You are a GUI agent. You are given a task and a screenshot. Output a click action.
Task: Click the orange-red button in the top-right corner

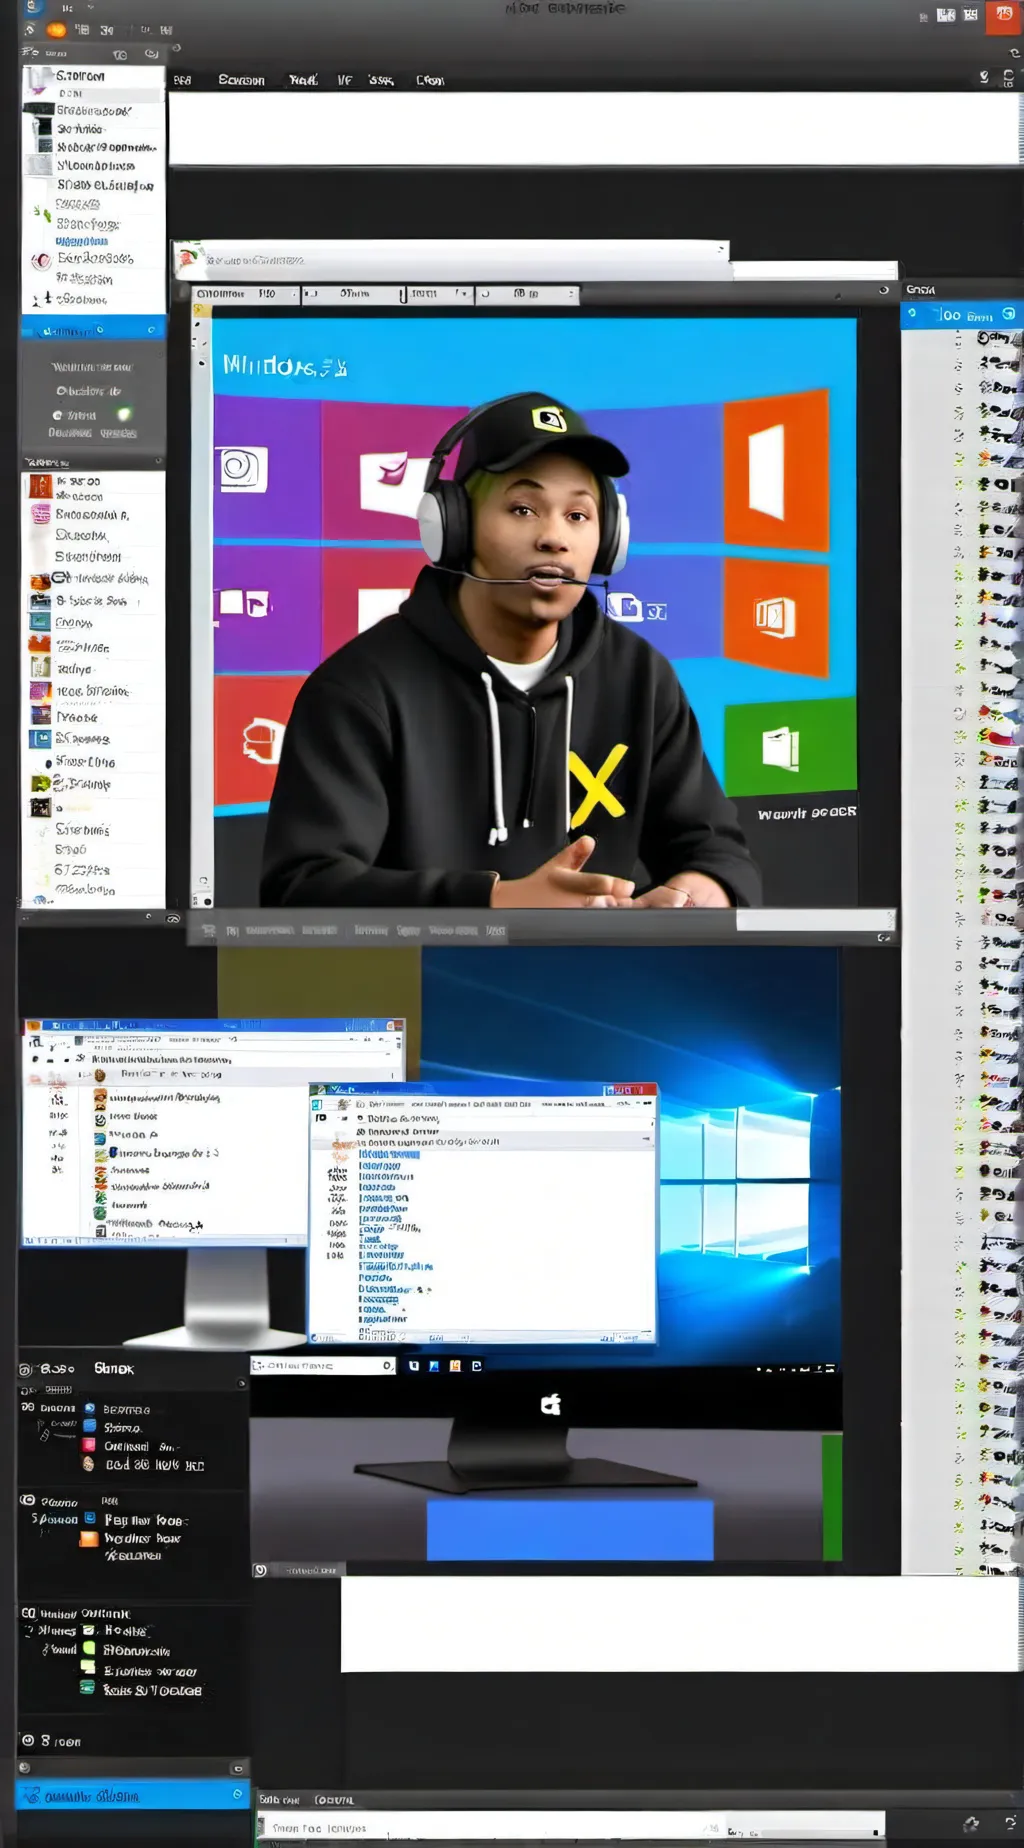(x=1003, y=17)
